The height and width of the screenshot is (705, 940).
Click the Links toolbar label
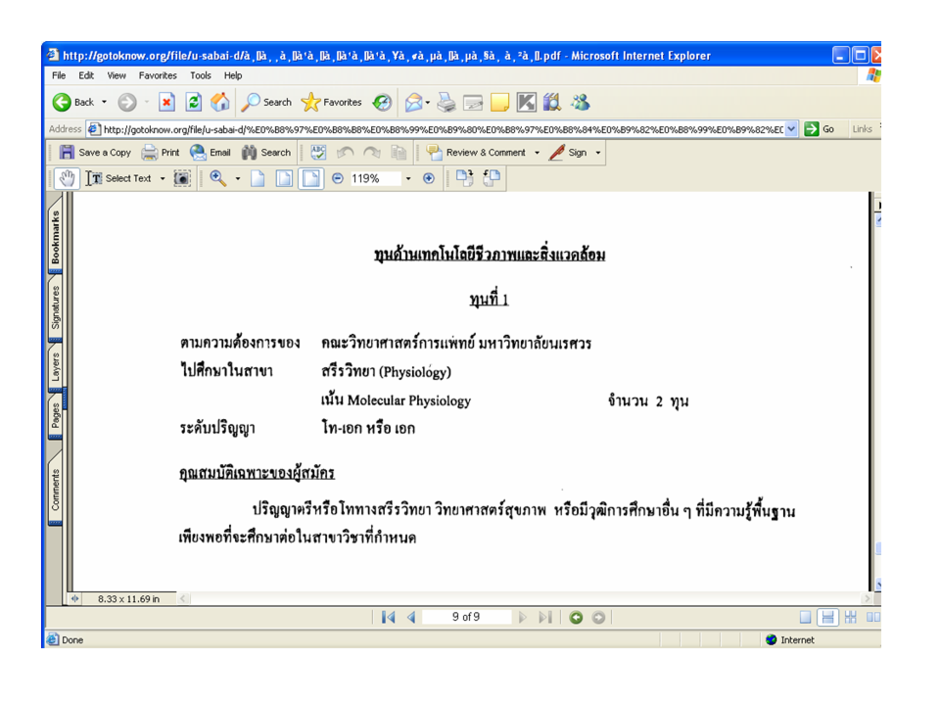(862, 129)
